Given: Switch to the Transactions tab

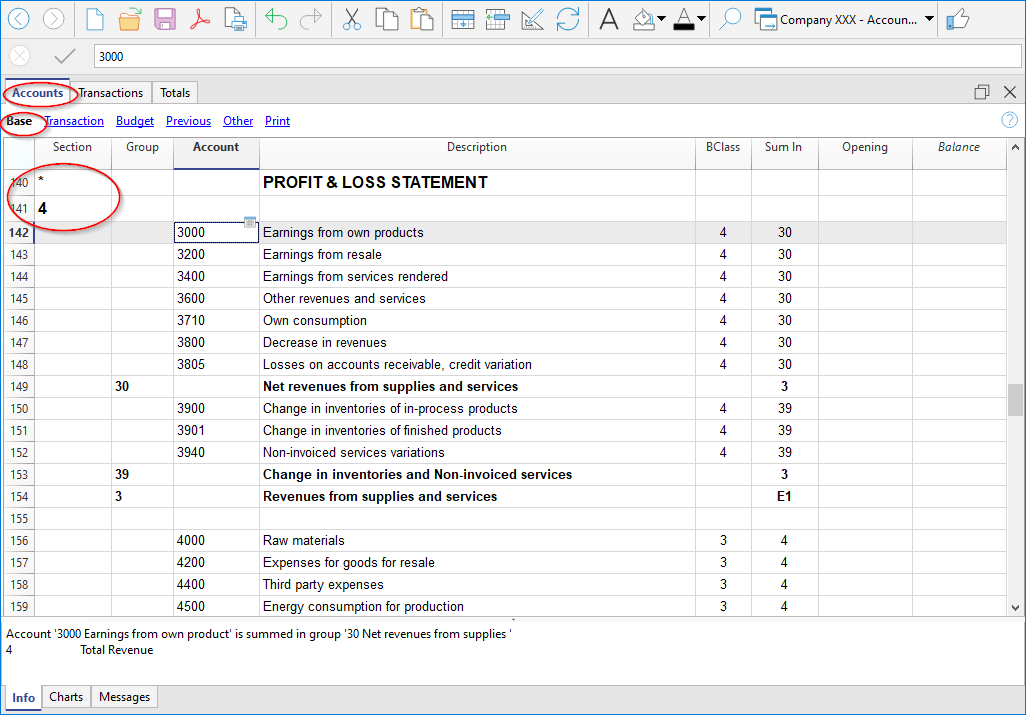Looking at the screenshot, I should tap(111, 93).
